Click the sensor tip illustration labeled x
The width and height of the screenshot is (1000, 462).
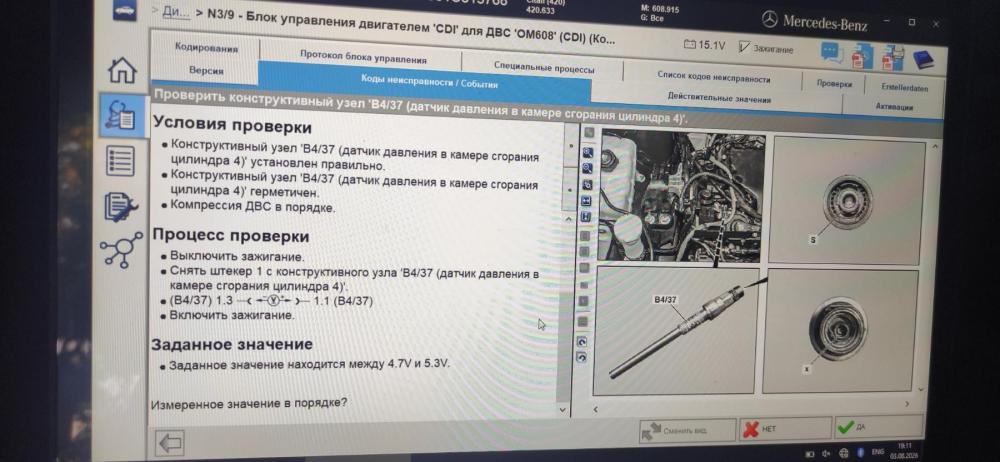[x=839, y=331]
